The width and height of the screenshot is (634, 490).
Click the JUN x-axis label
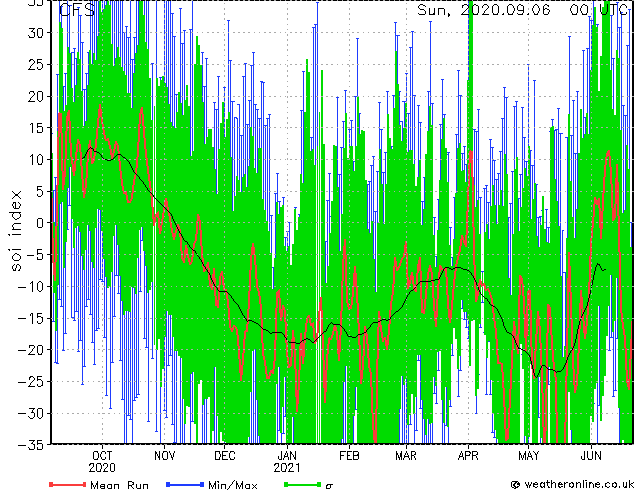(x=591, y=456)
